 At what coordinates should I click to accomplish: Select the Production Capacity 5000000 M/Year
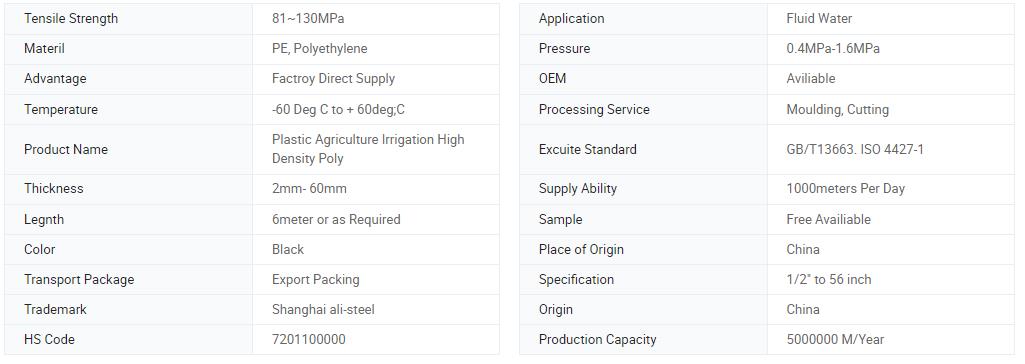pyautogui.click(x=835, y=339)
